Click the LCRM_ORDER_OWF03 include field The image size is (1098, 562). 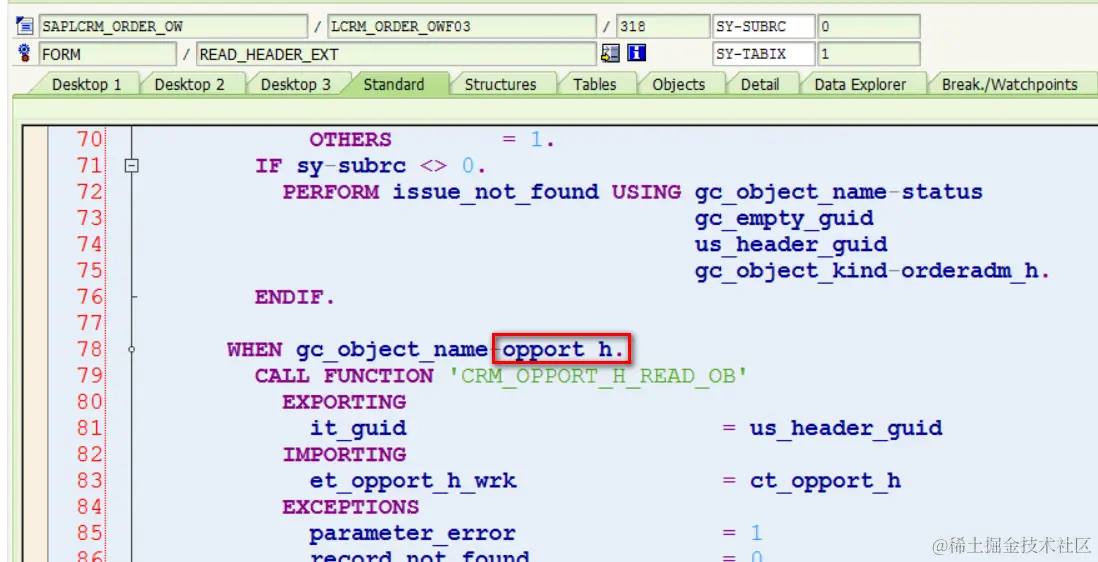(x=462, y=27)
